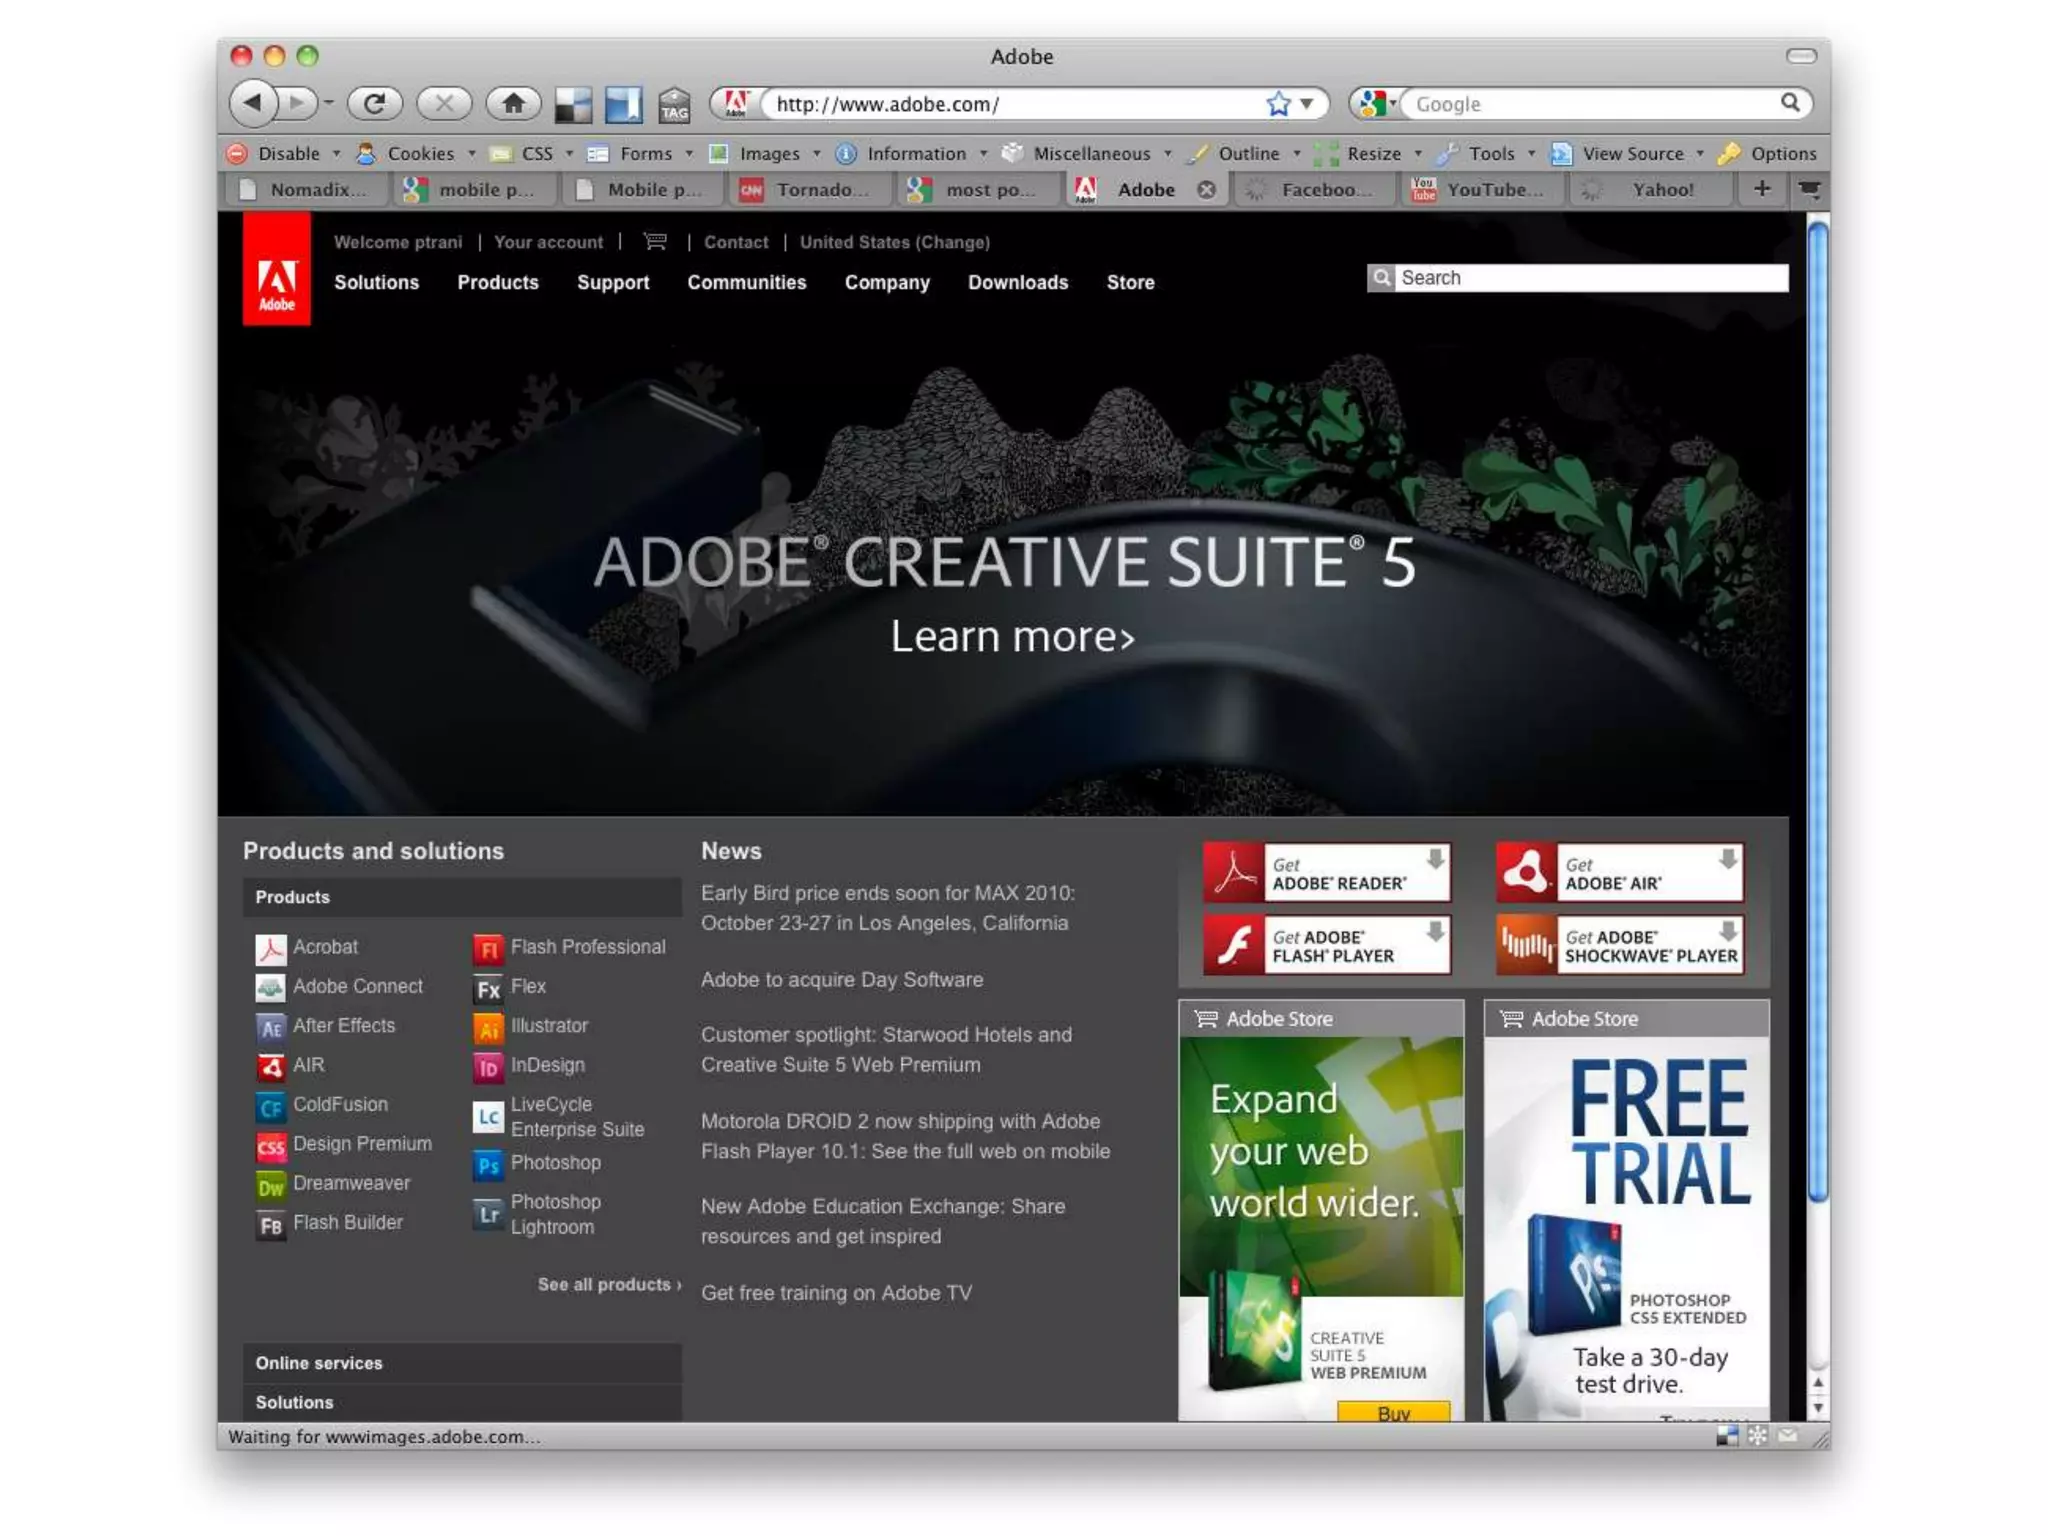Click the Adobe logo on the page
This screenshot has height=1536, width=2048.
276,269
